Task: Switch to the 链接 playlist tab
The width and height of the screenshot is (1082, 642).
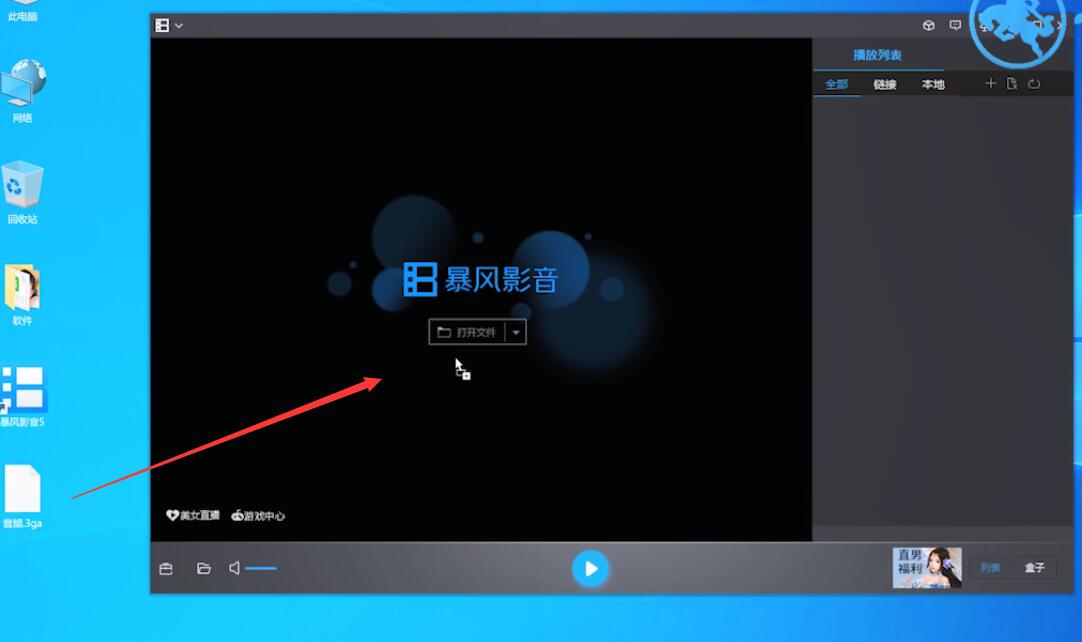Action: tap(885, 84)
